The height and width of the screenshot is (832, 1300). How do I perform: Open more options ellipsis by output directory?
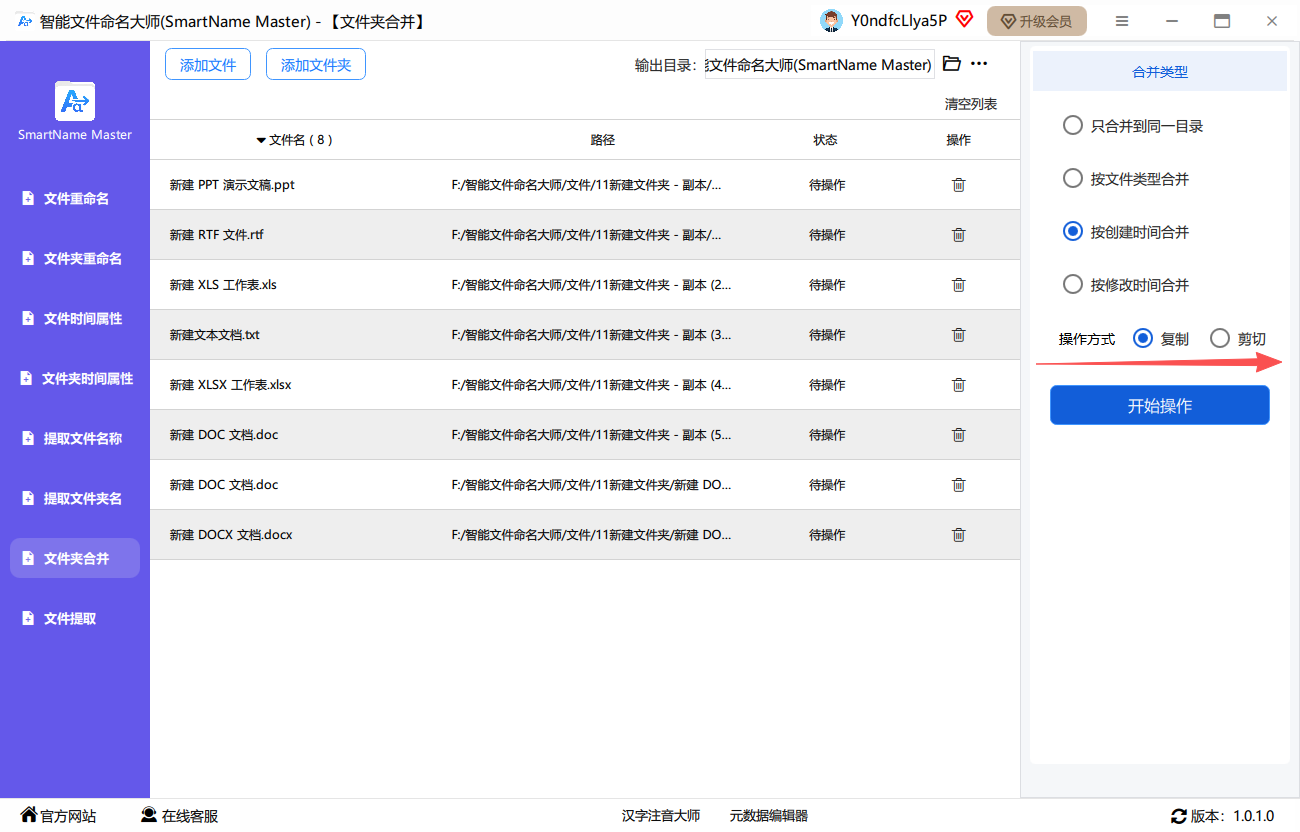[x=979, y=64]
